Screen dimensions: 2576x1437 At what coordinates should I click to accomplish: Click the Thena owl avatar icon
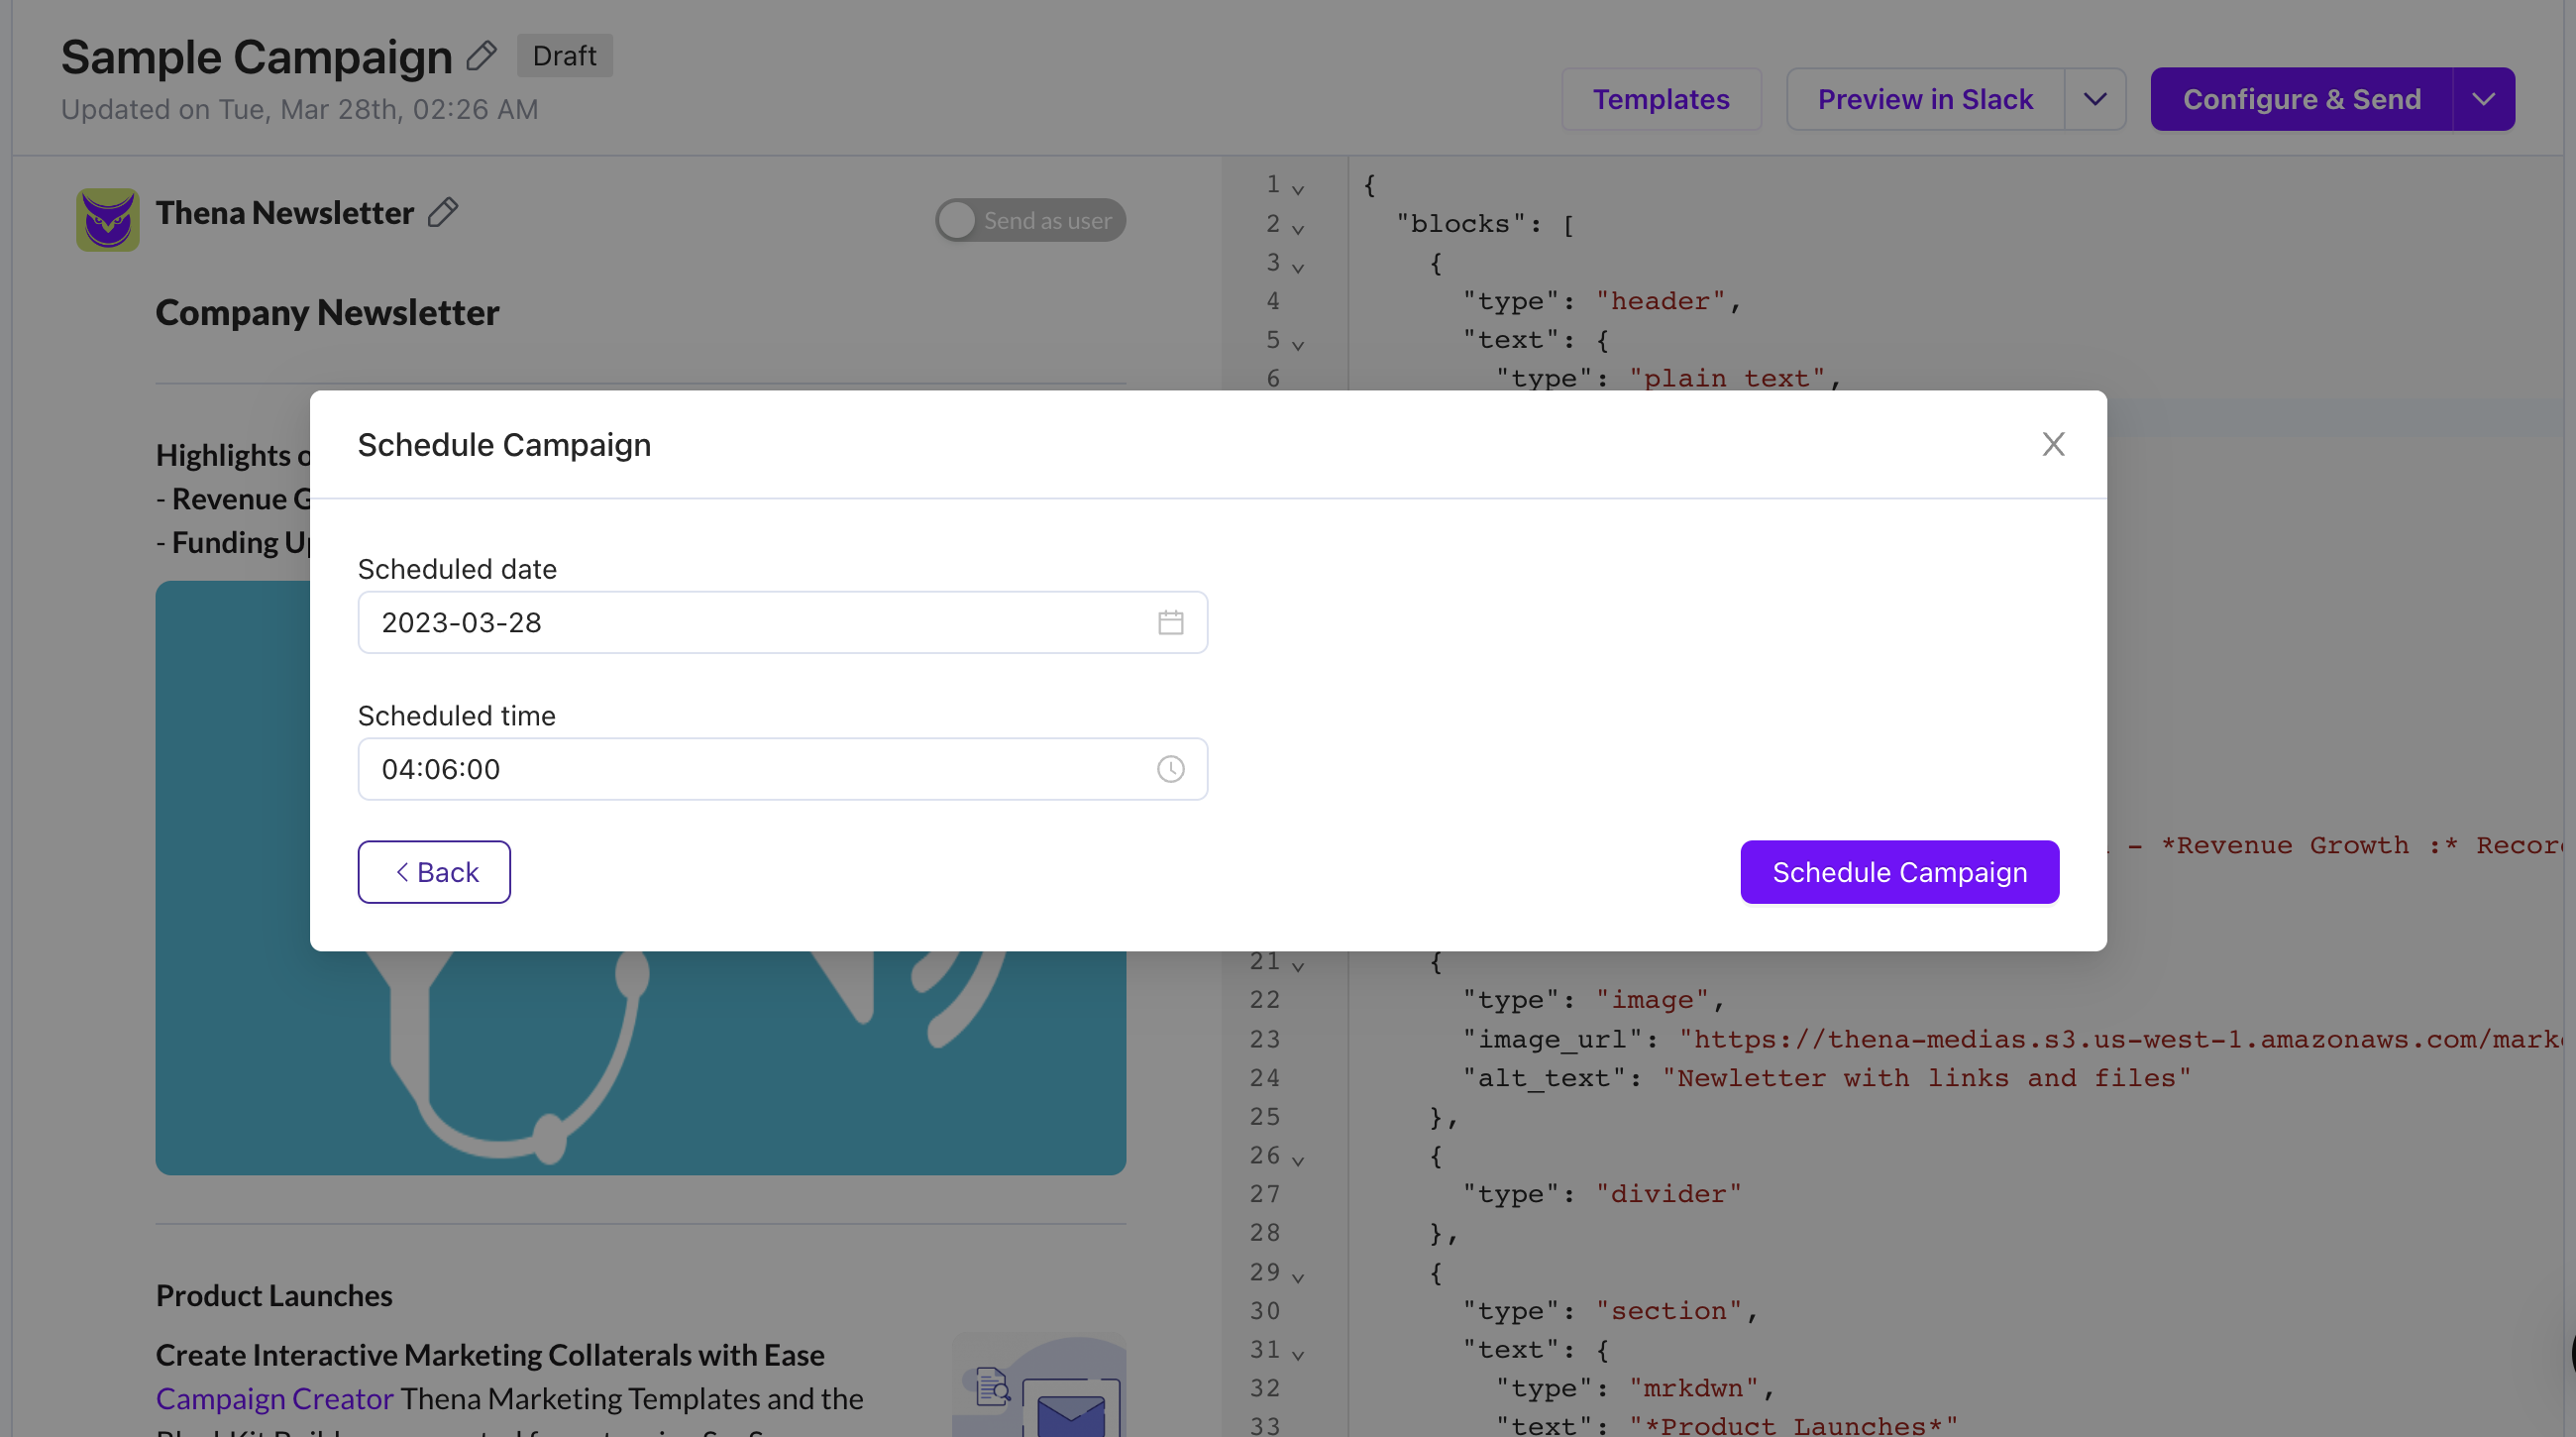108,219
